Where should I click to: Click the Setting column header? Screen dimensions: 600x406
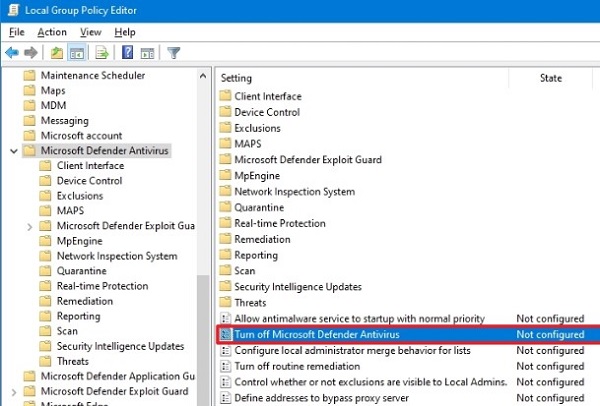(x=236, y=78)
